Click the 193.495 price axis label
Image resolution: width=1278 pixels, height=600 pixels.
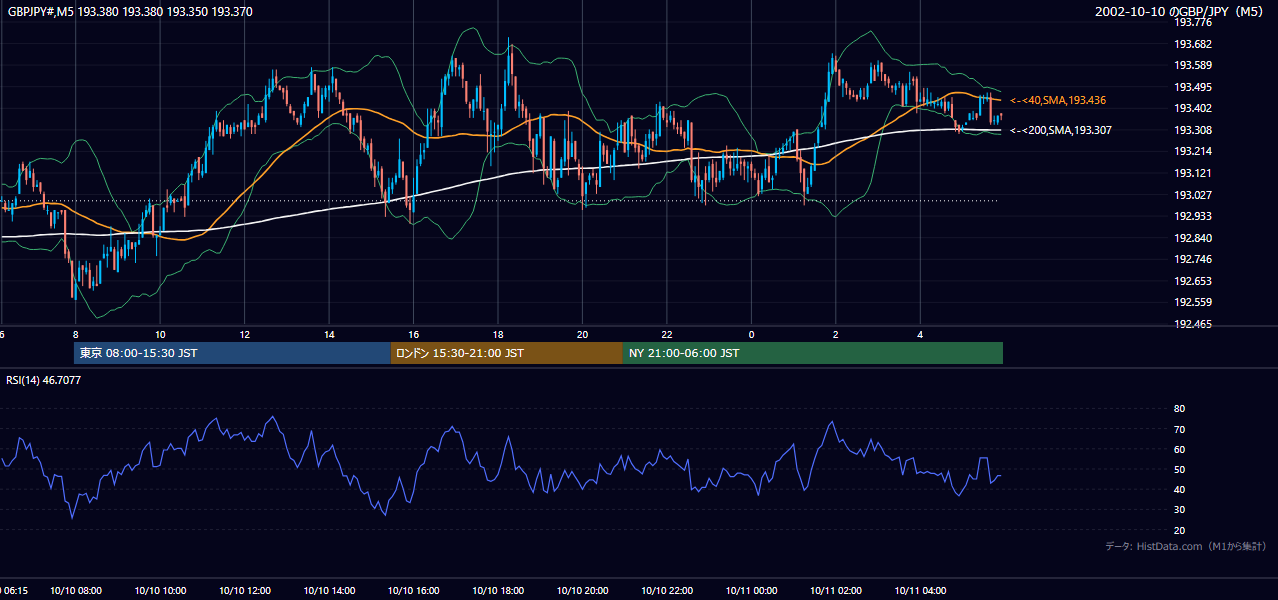point(1193,87)
